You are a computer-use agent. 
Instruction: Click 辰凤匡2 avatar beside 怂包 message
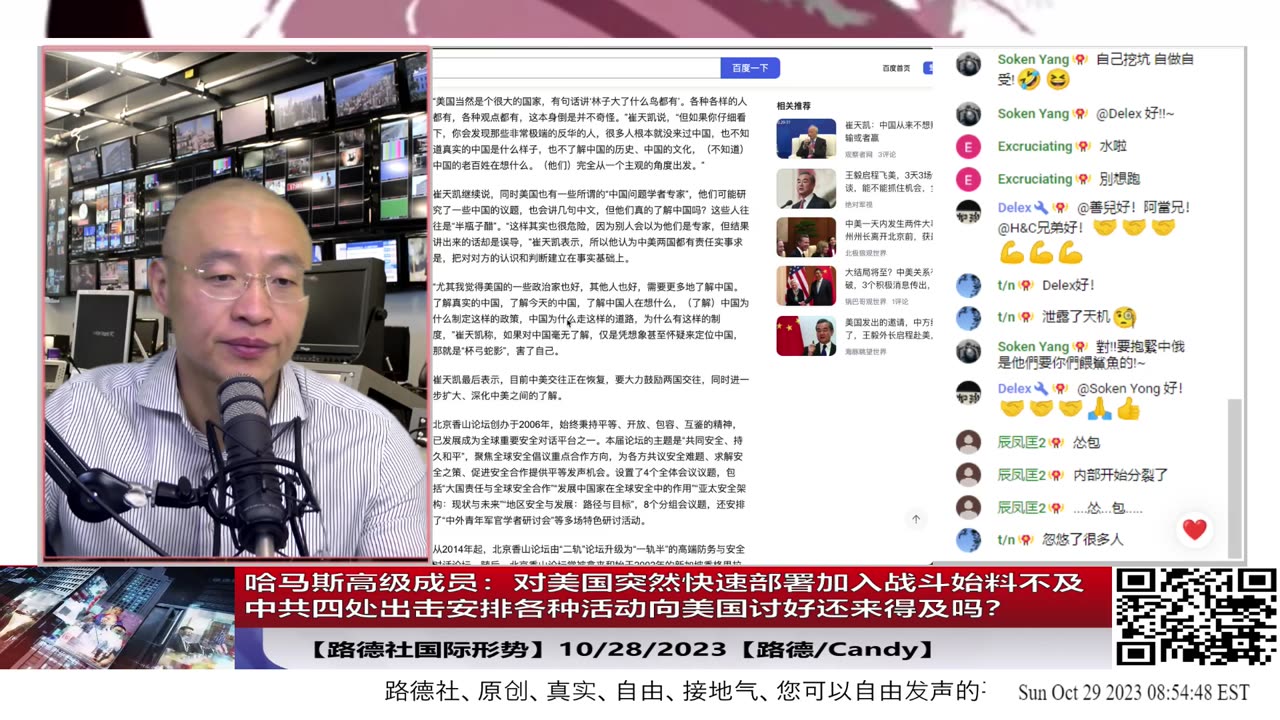point(968,442)
